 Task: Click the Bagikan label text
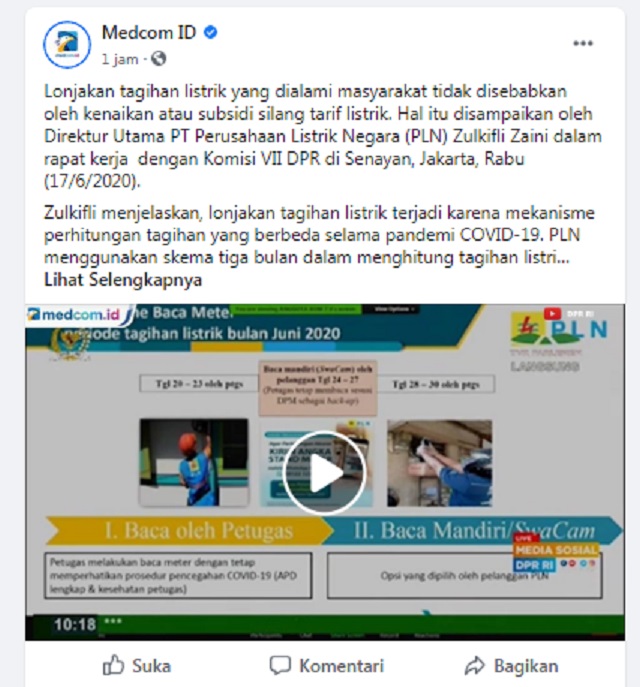[526, 666]
